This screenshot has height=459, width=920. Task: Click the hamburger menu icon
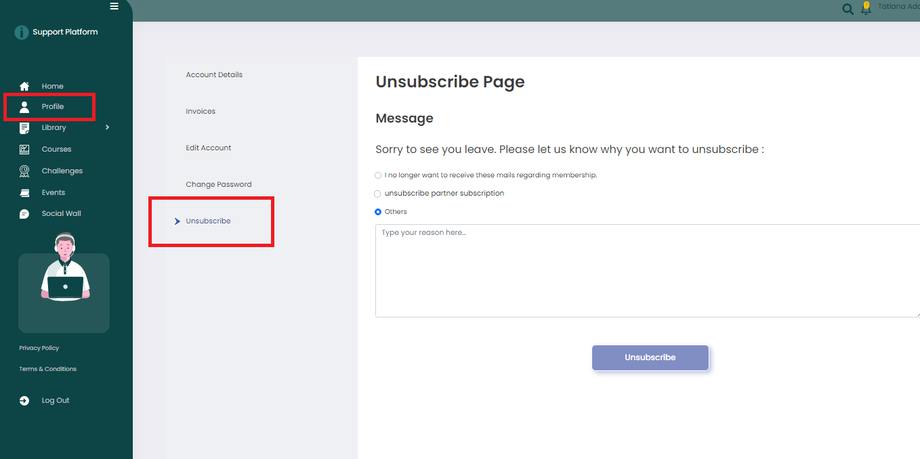pos(114,6)
